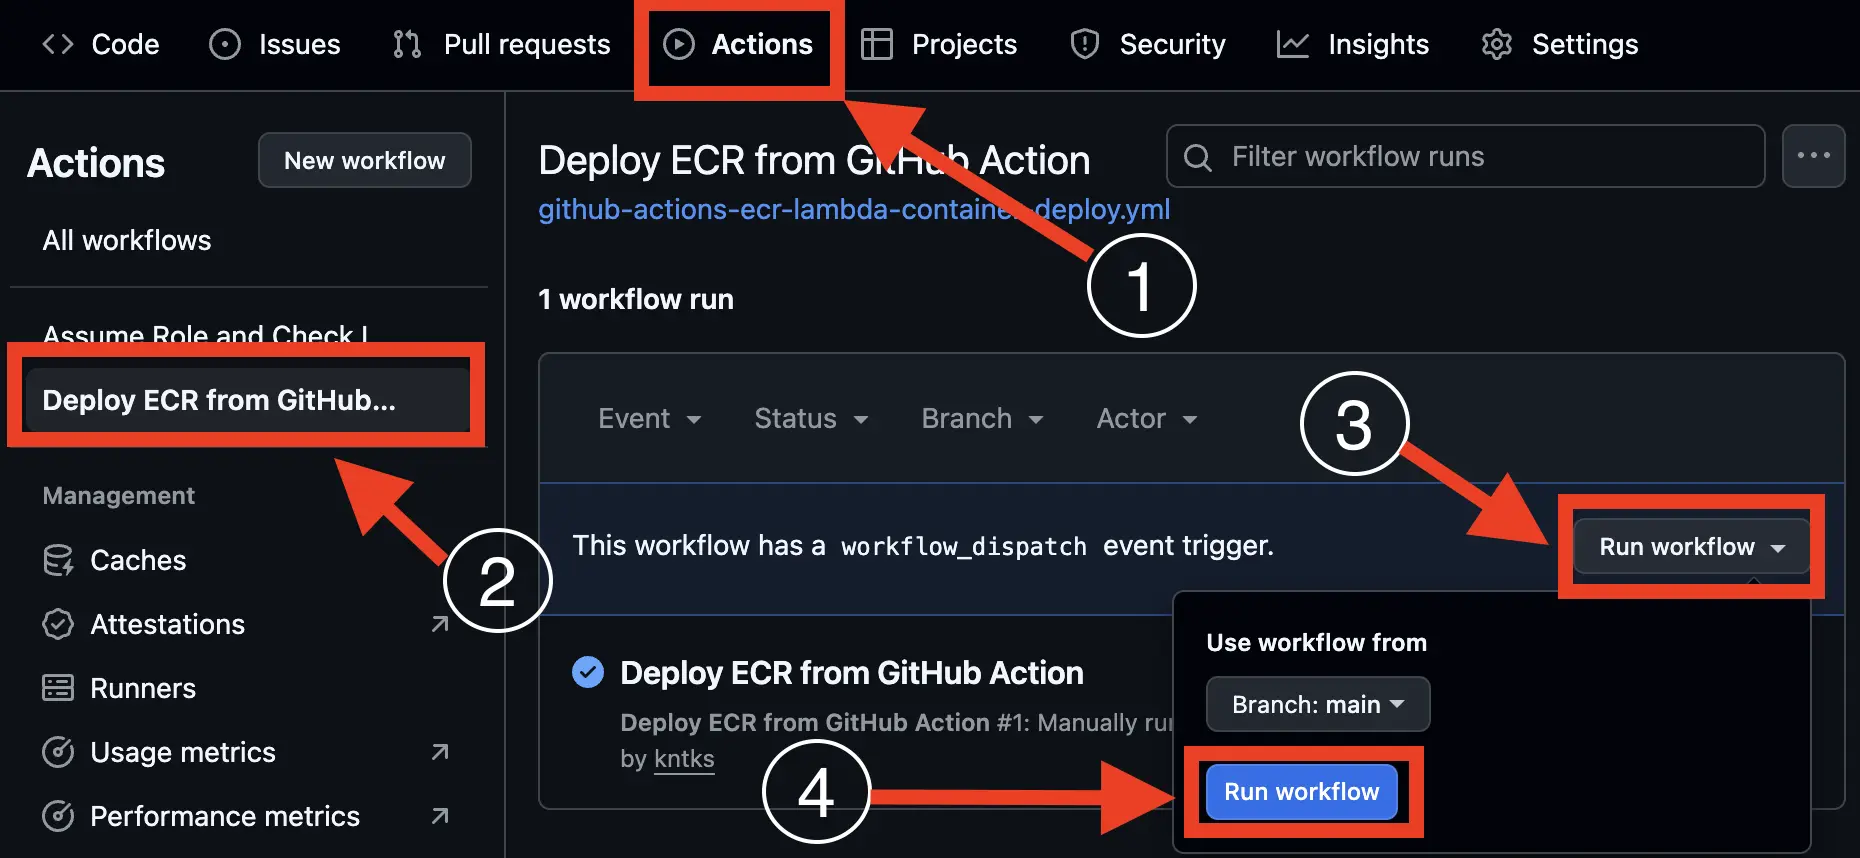Screen dimensions: 1860x858
Task: Open the Deploy ECR from GitHub Action run
Action: point(852,673)
